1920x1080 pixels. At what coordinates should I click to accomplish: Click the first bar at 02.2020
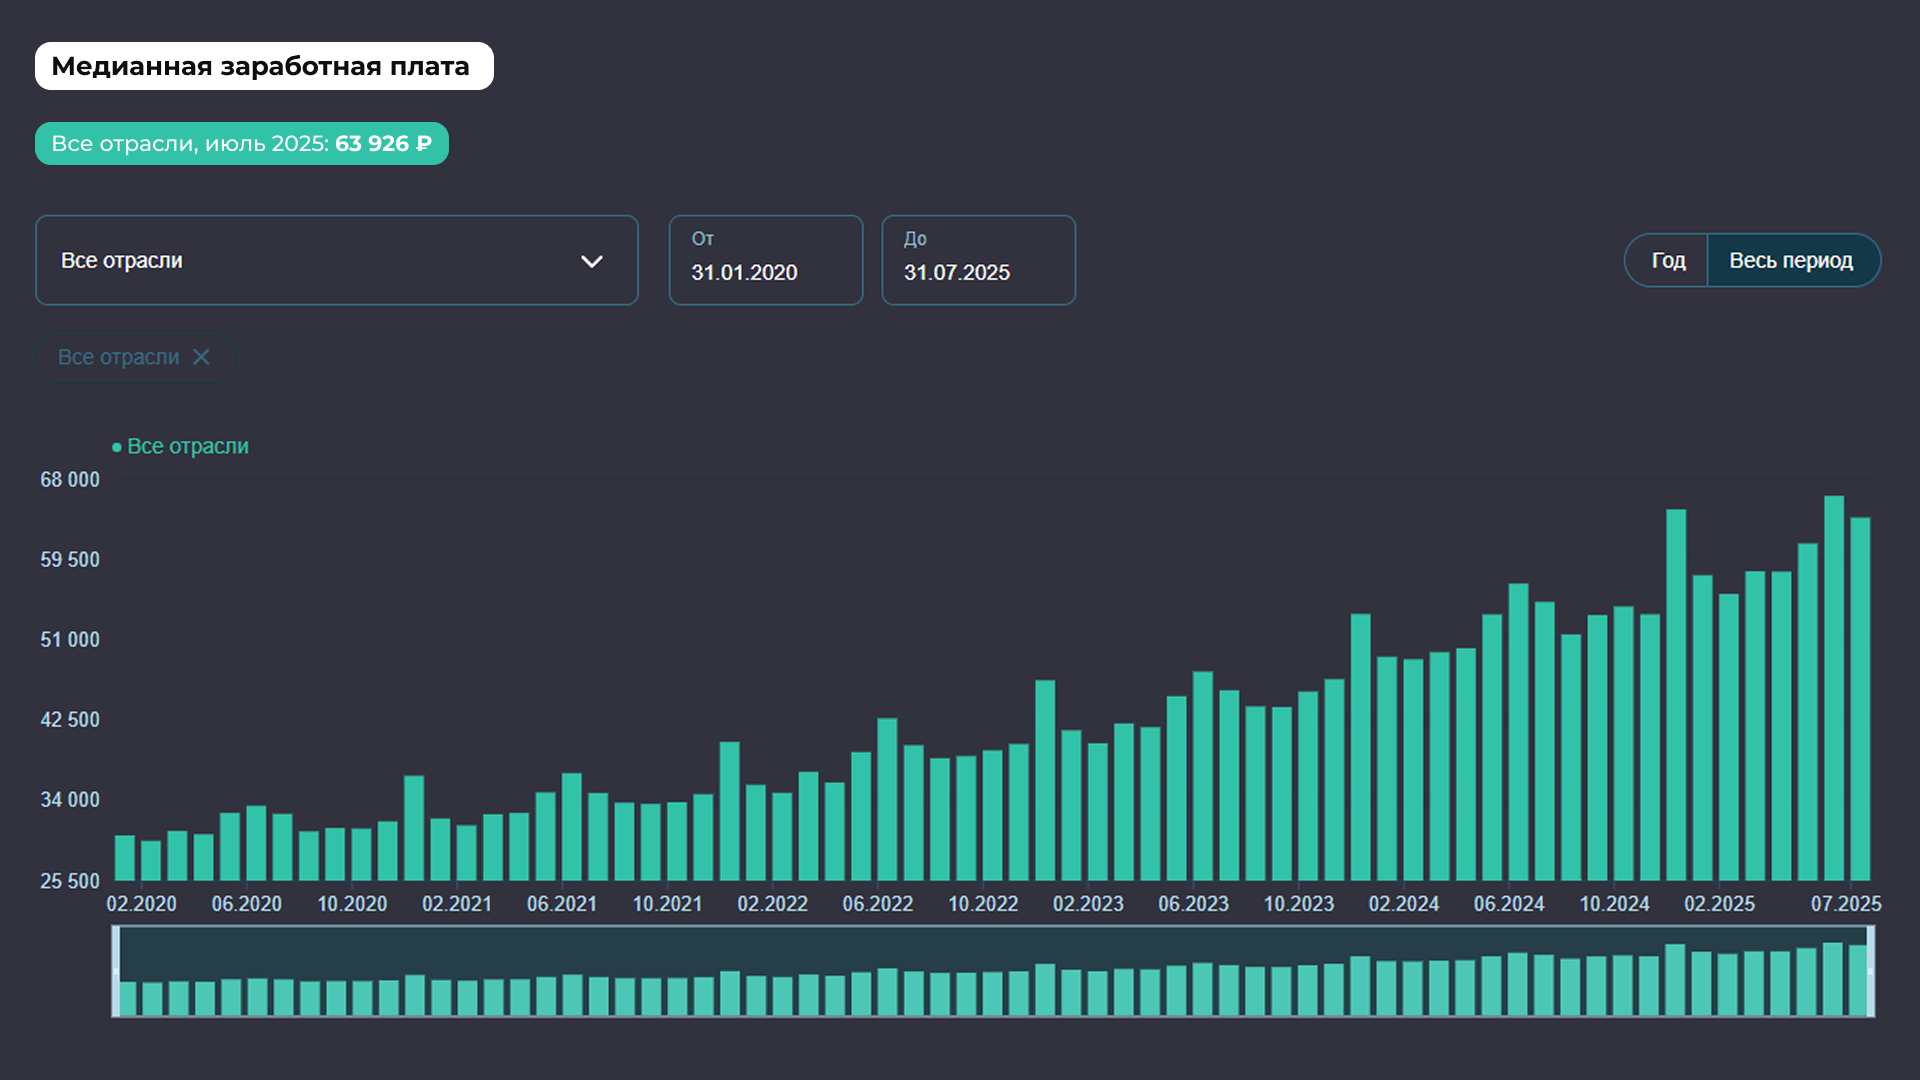125,858
